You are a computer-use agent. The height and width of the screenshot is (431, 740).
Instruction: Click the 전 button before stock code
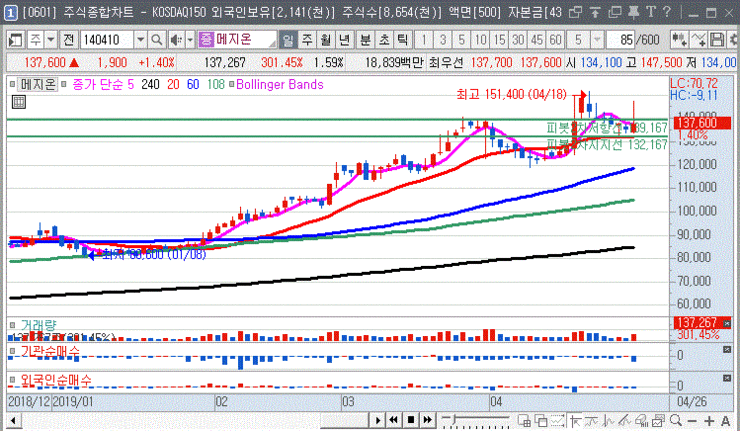[x=68, y=40]
